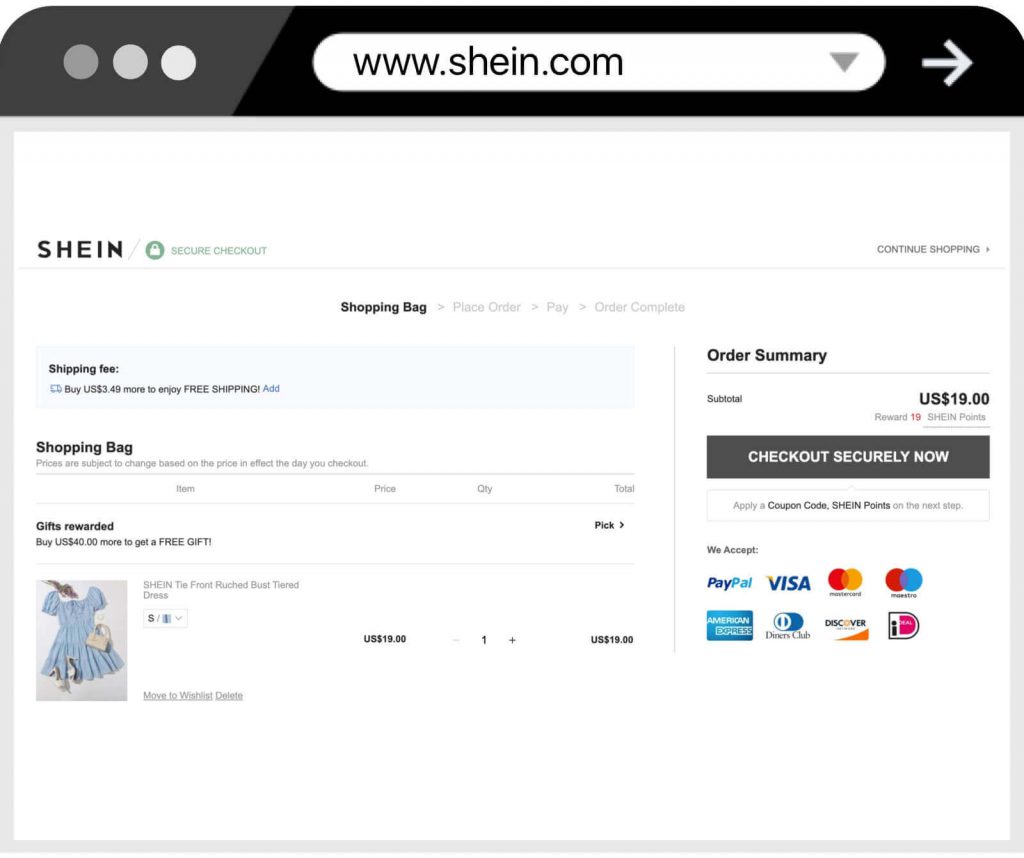Image resolution: width=1024 pixels, height=858 pixels.
Task: Select the Discover payment icon
Action: [846, 625]
